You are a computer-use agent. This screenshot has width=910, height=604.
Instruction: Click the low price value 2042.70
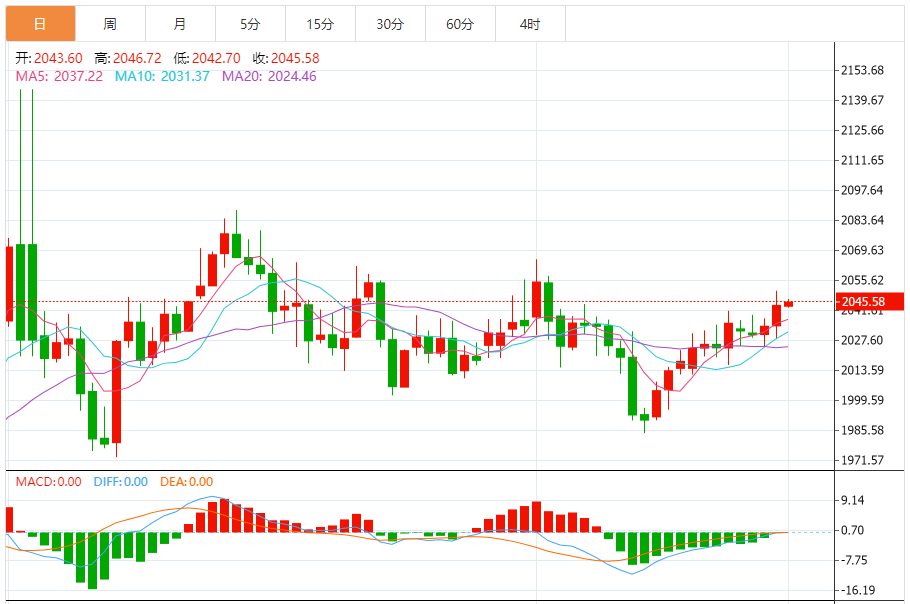(x=216, y=59)
